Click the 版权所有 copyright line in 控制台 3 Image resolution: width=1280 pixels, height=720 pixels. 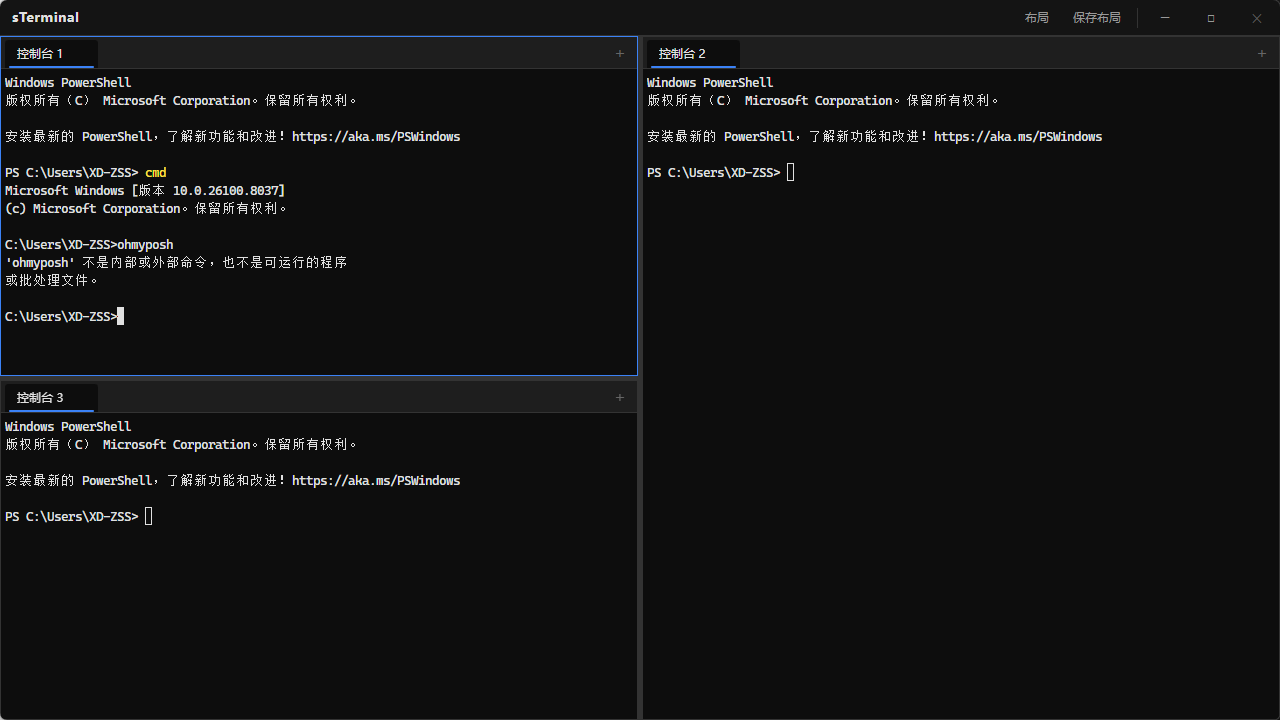point(182,445)
